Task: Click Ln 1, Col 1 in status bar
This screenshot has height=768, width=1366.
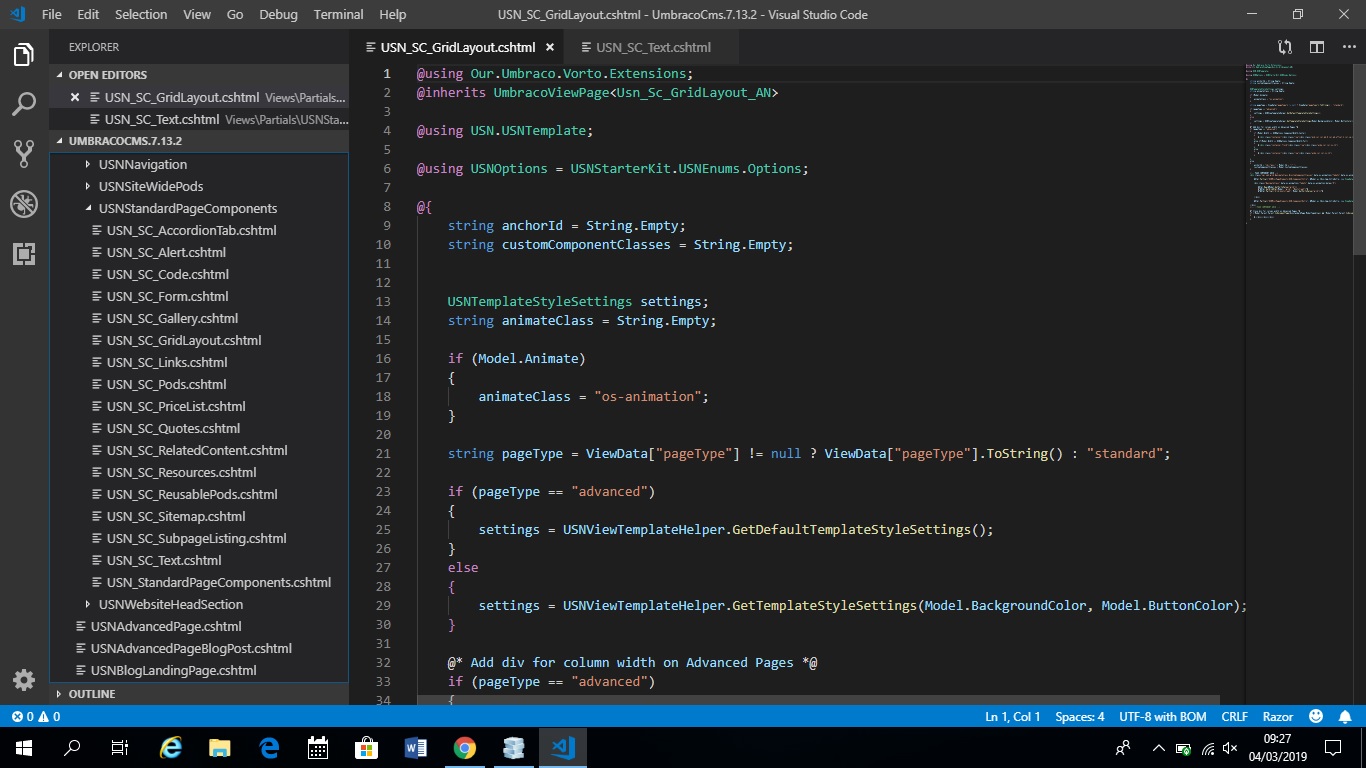Action: [x=1013, y=717]
